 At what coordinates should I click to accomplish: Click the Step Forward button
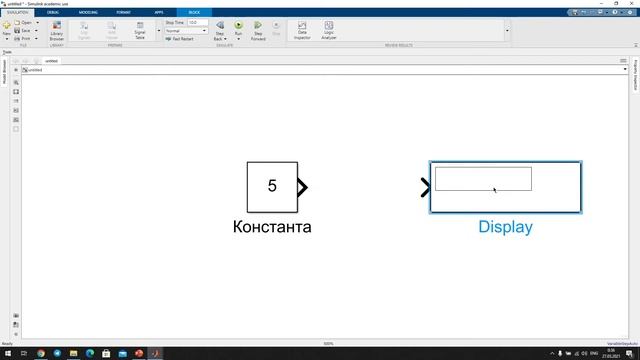(x=258, y=31)
